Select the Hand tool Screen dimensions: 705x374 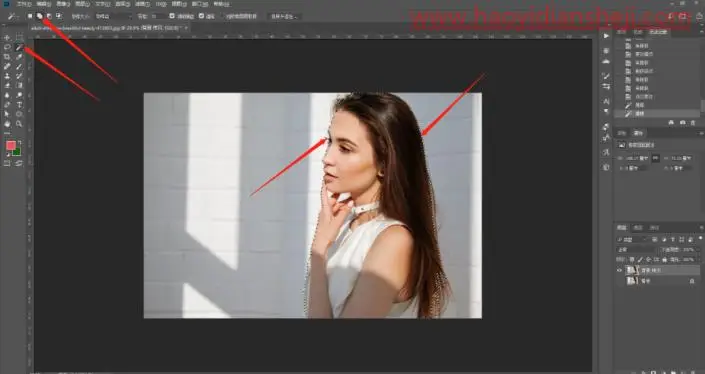[7, 124]
